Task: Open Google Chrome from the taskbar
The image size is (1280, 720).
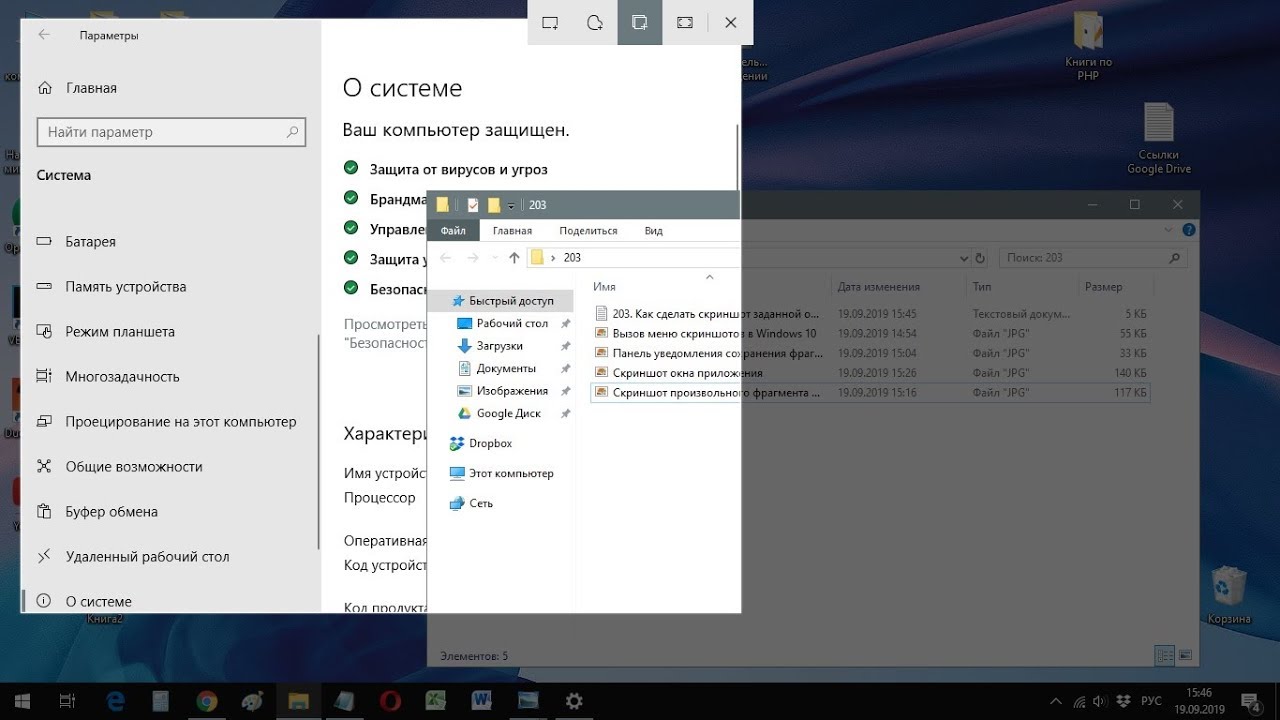Action: click(207, 701)
